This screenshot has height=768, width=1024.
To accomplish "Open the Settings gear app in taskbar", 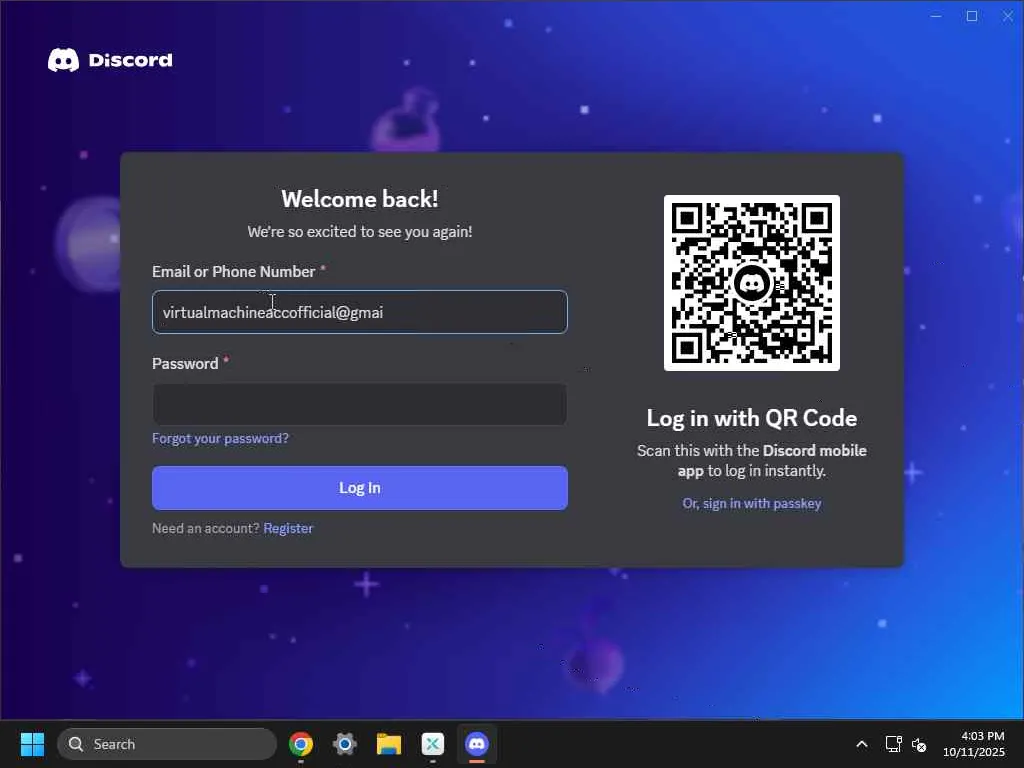I will pos(345,744).
